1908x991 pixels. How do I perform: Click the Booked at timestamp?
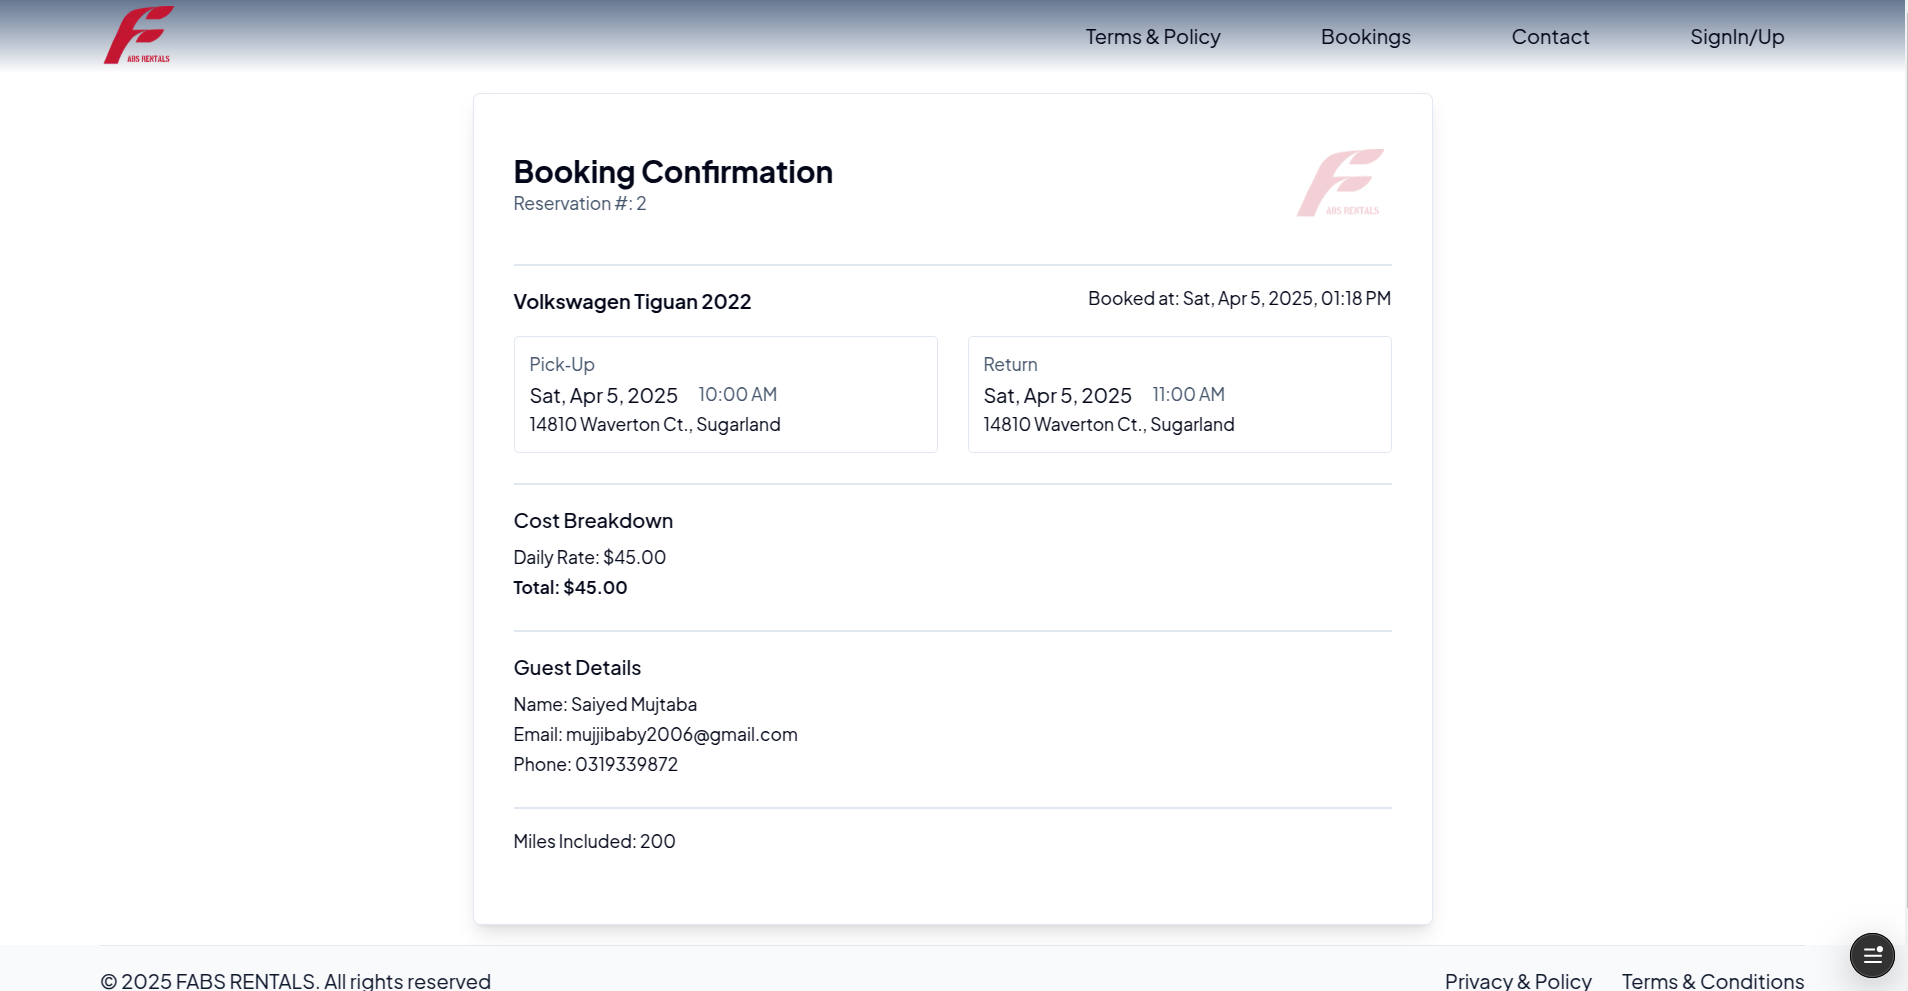(1239, 299)
